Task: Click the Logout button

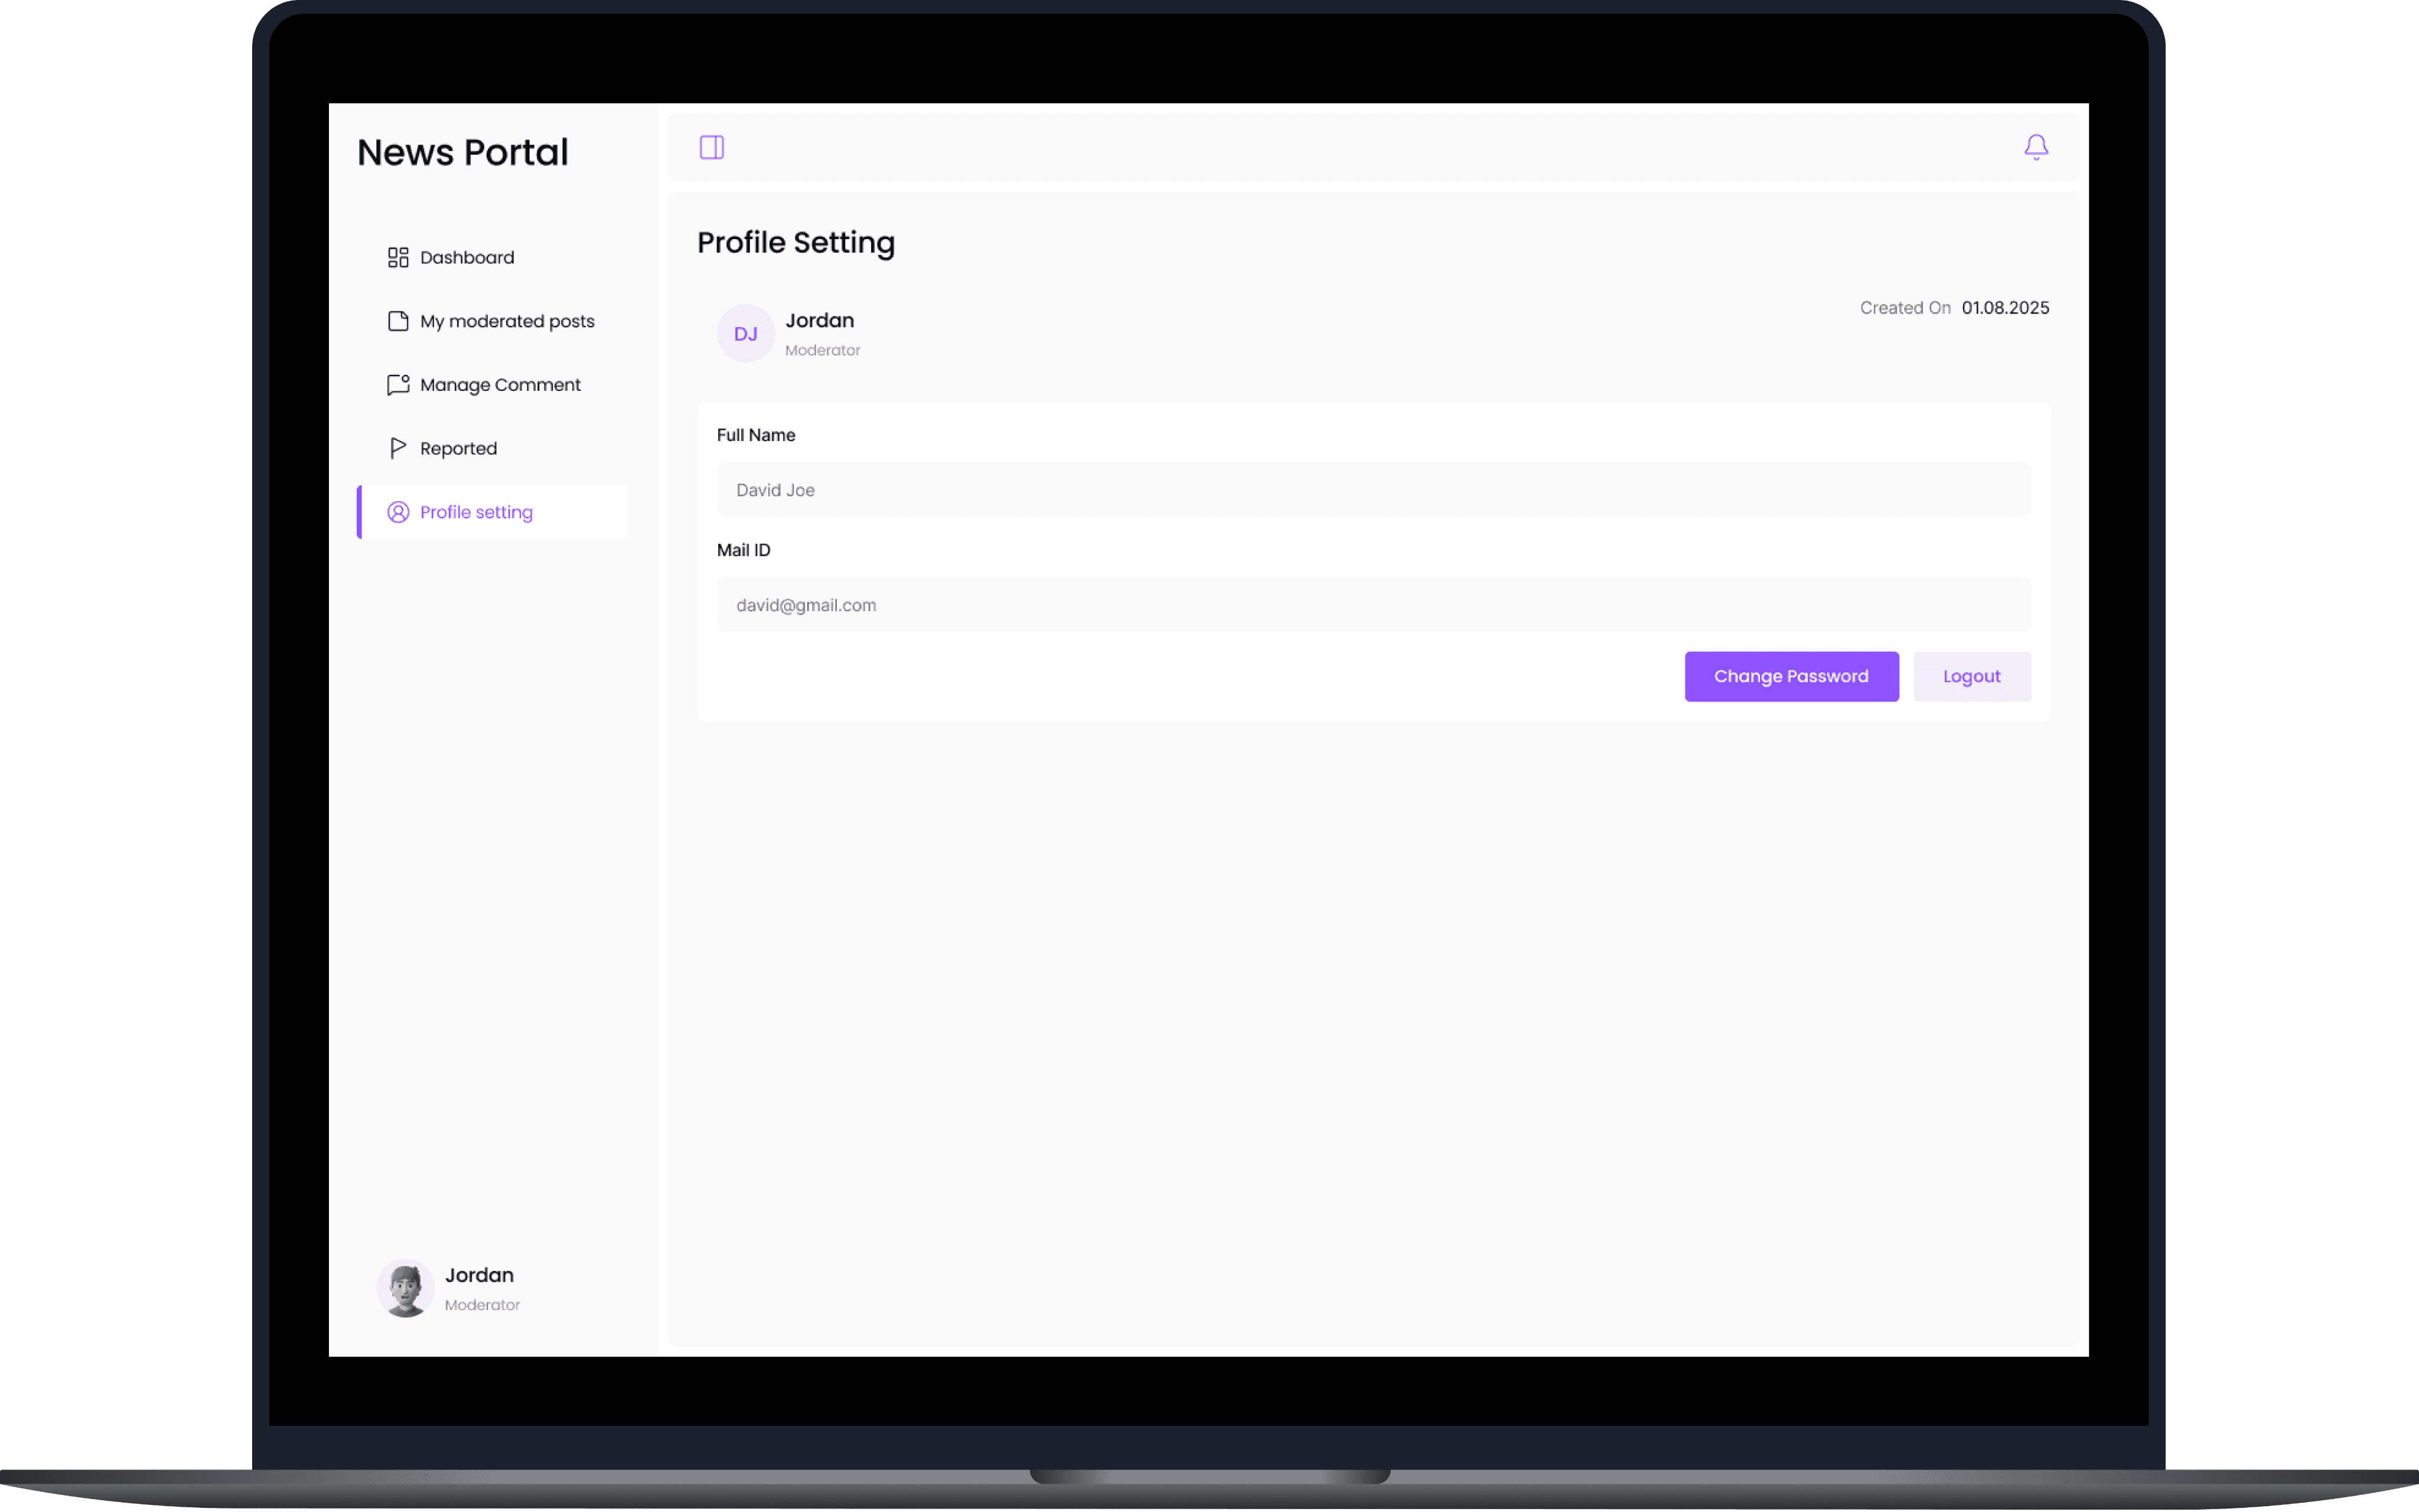Action: (1971, 677)
